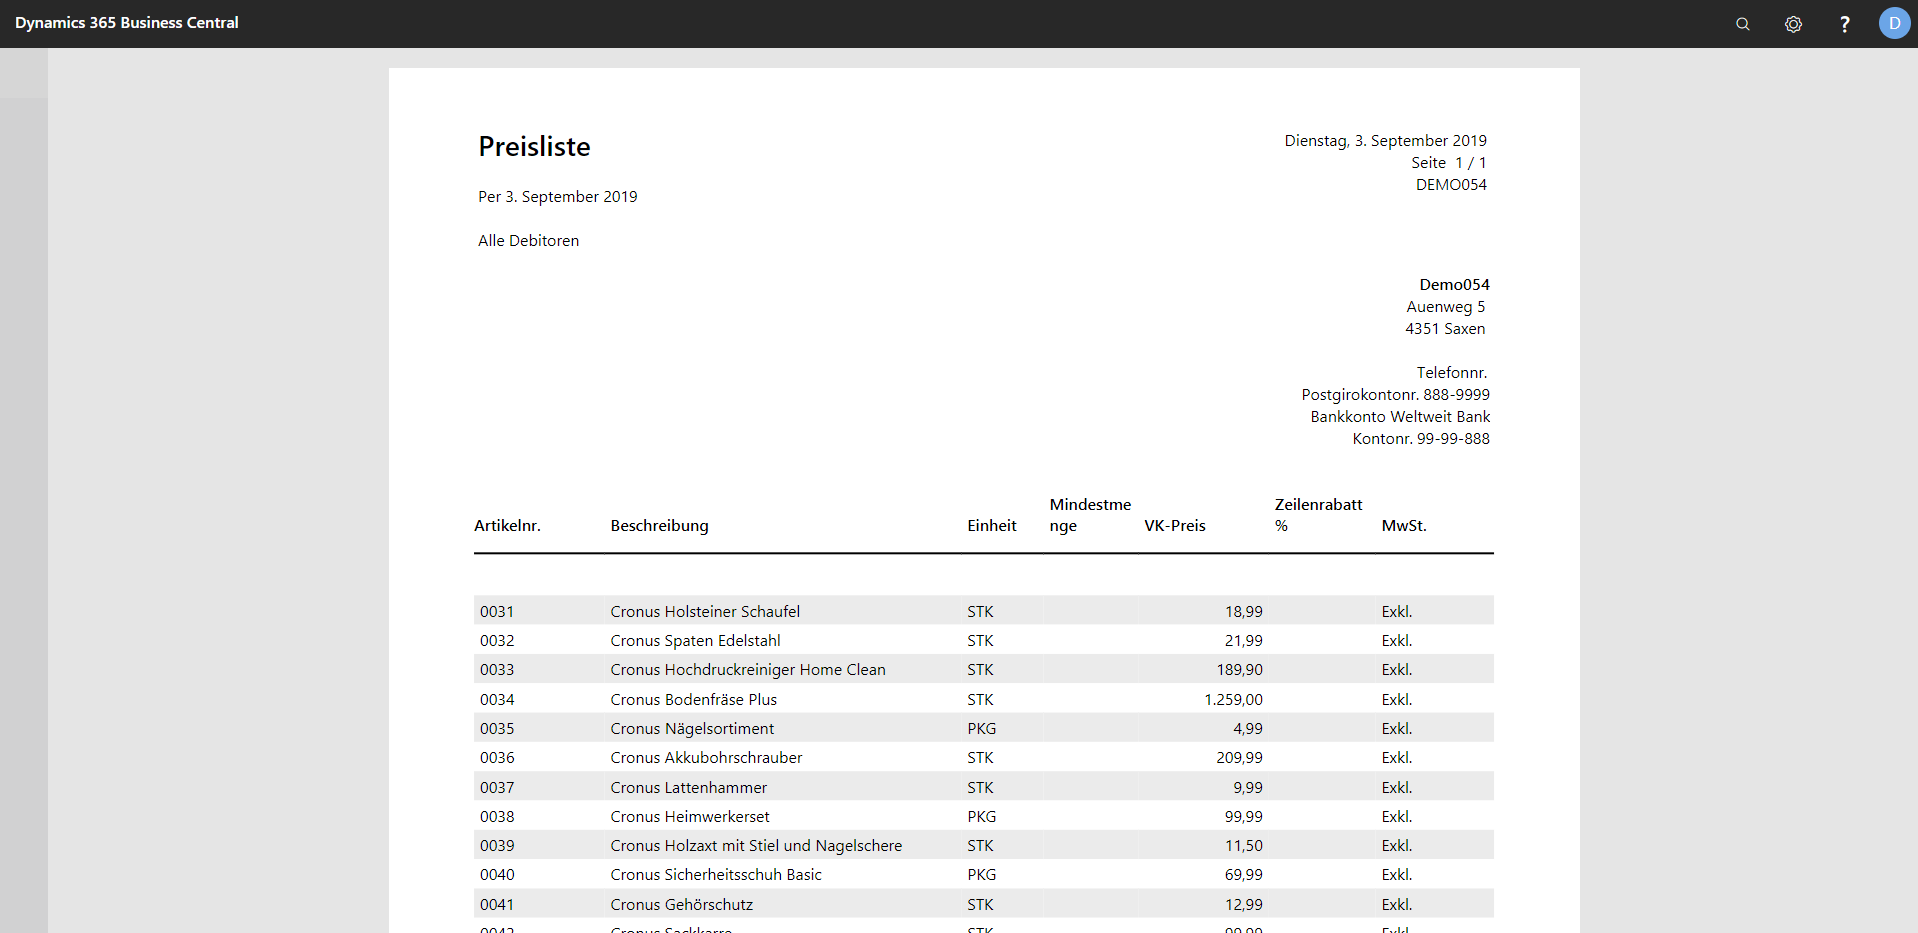The height and width of the screenshot is (933, 1918).
Task: Click 'Telefonnr.' label
Action: (1451, 373)
